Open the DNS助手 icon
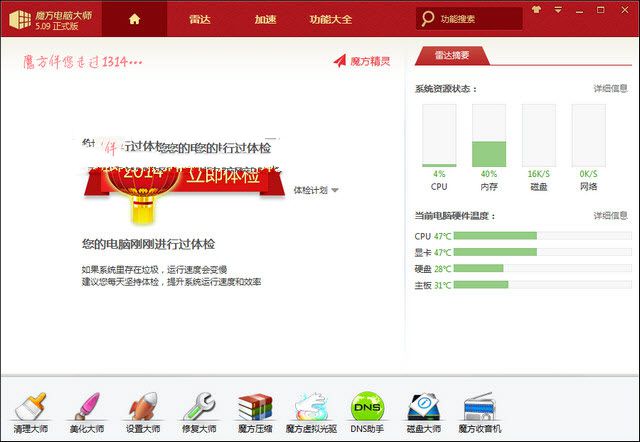 pyautogui.click(x=367, y=411)
